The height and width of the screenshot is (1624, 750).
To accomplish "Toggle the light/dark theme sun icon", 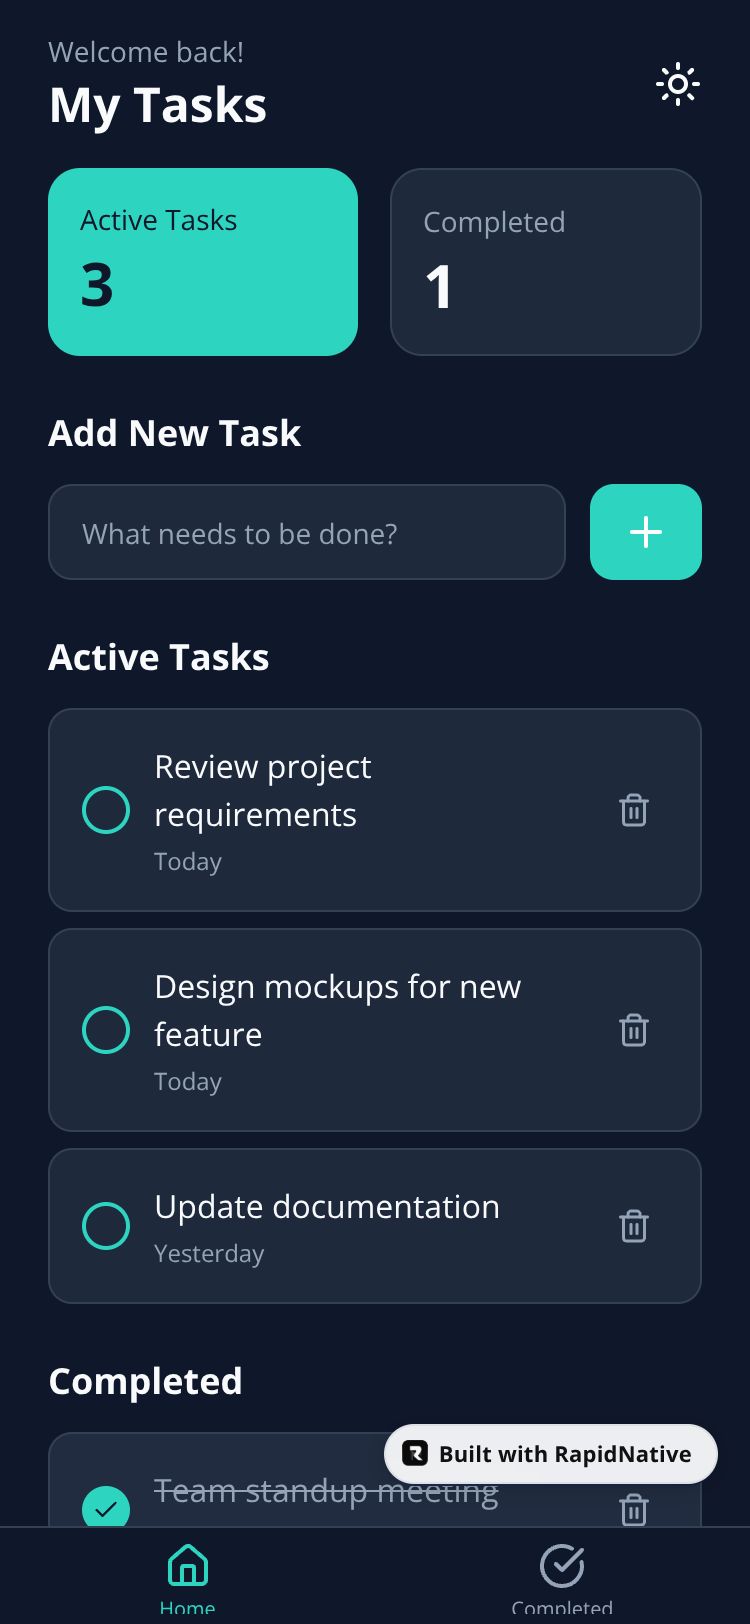I will 677,85.
